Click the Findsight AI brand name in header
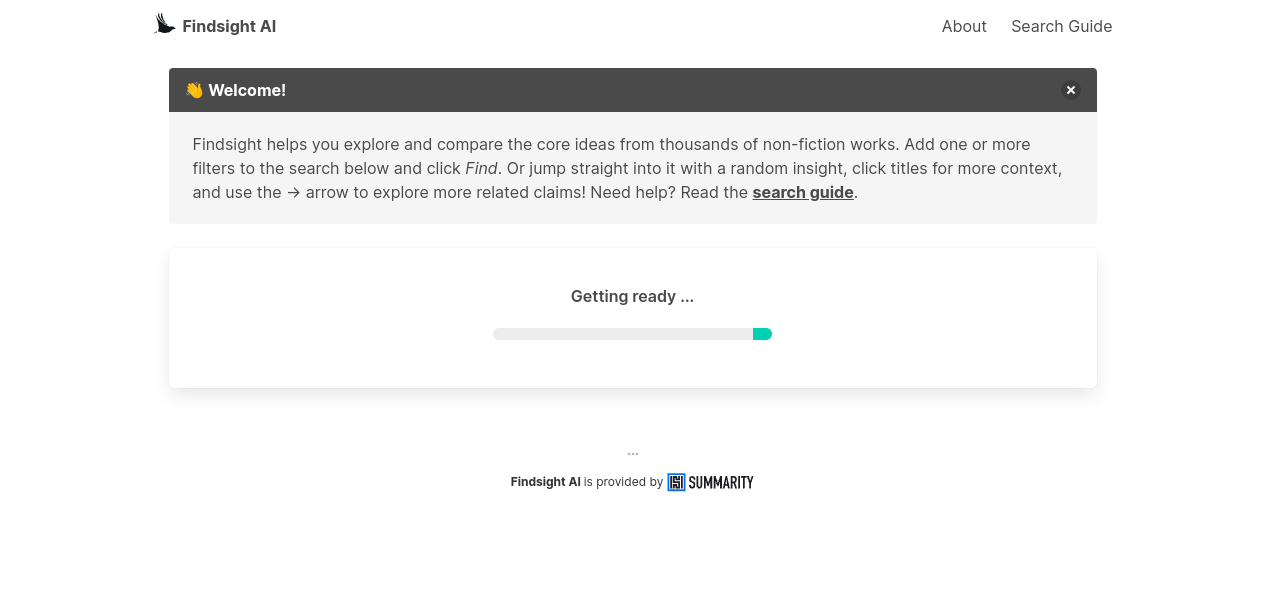The width and height of the screenshot is (1280, 600). 229,27
